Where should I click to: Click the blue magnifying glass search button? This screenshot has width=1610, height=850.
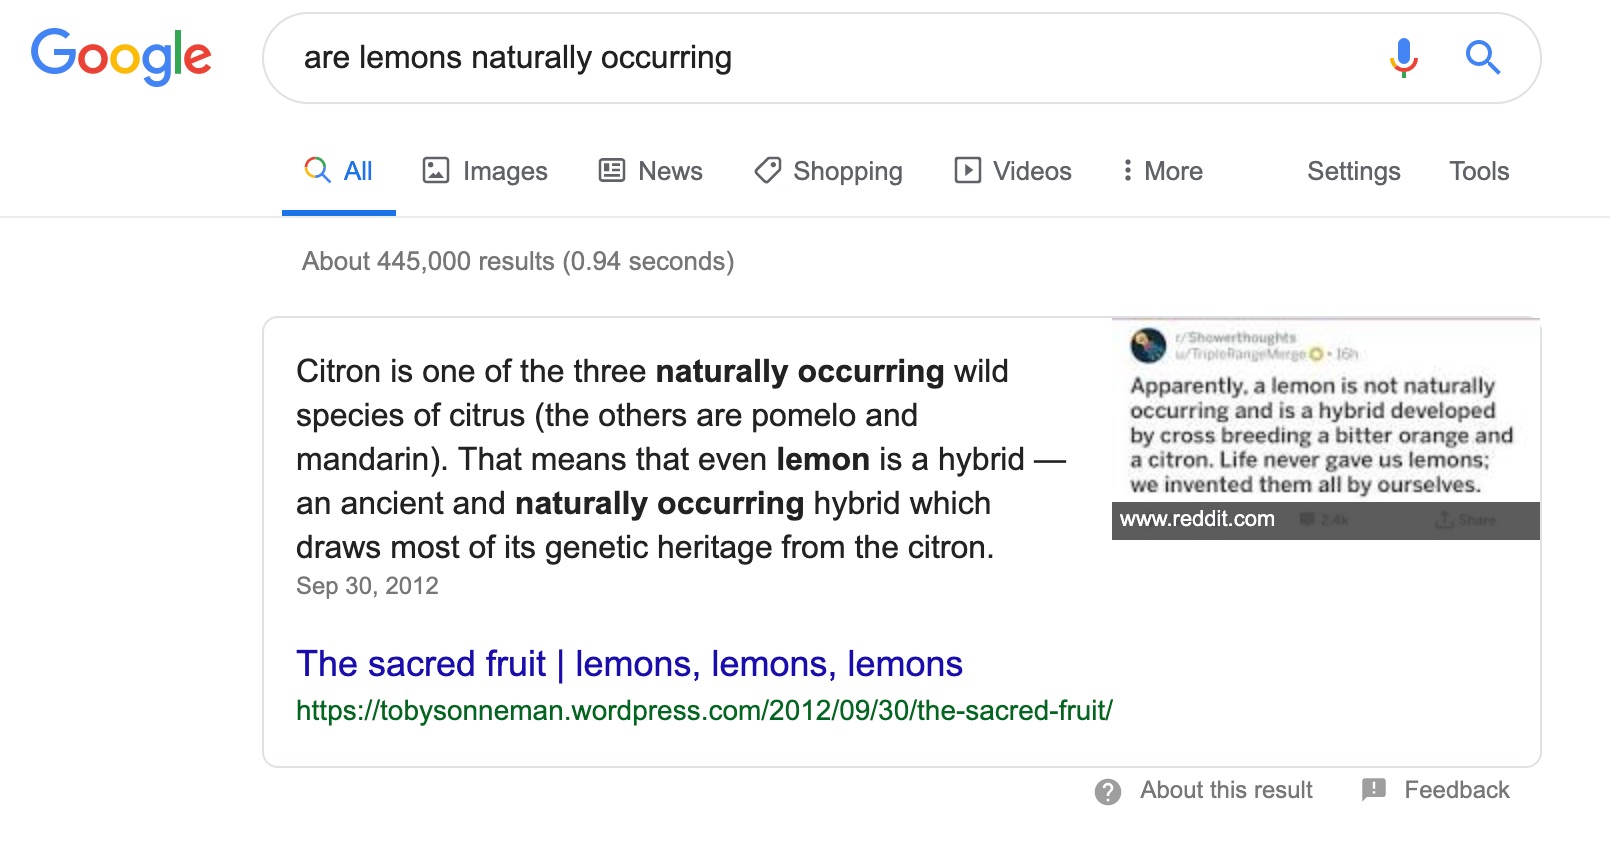(1482, 58)
